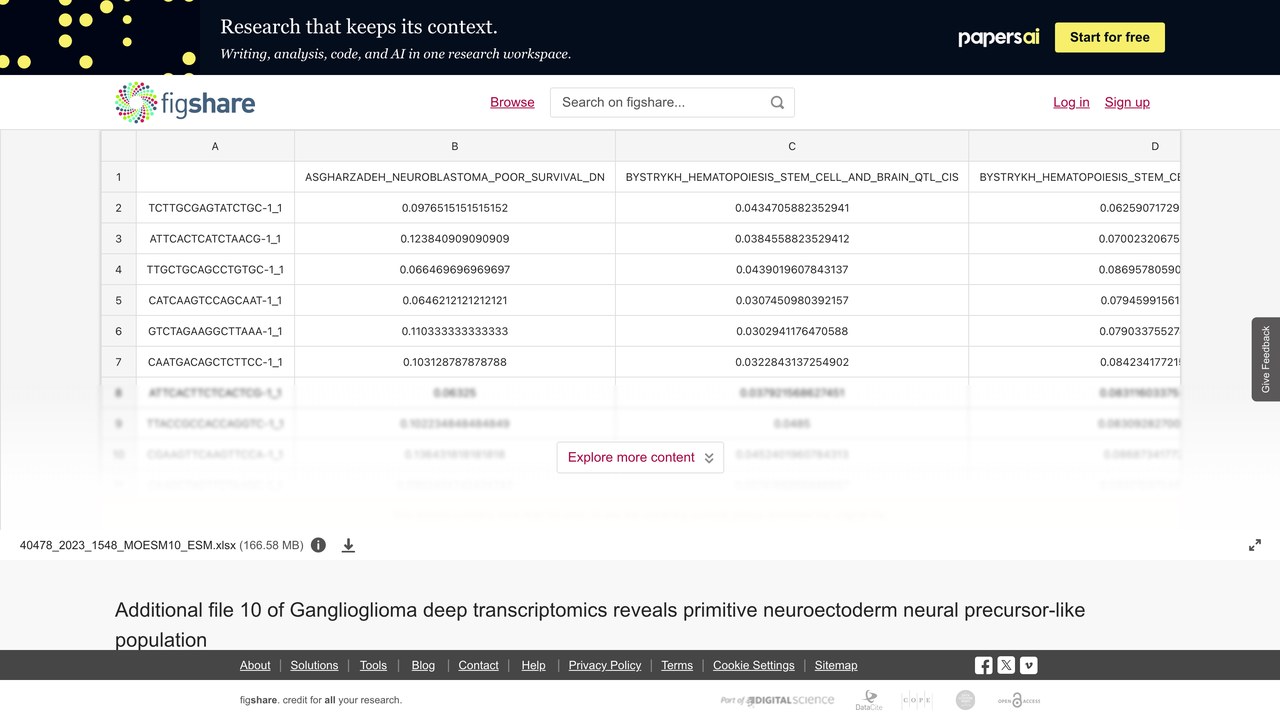
Task: Click the Sign up link
Action: pyautogui.click(x=1127, y=102)
